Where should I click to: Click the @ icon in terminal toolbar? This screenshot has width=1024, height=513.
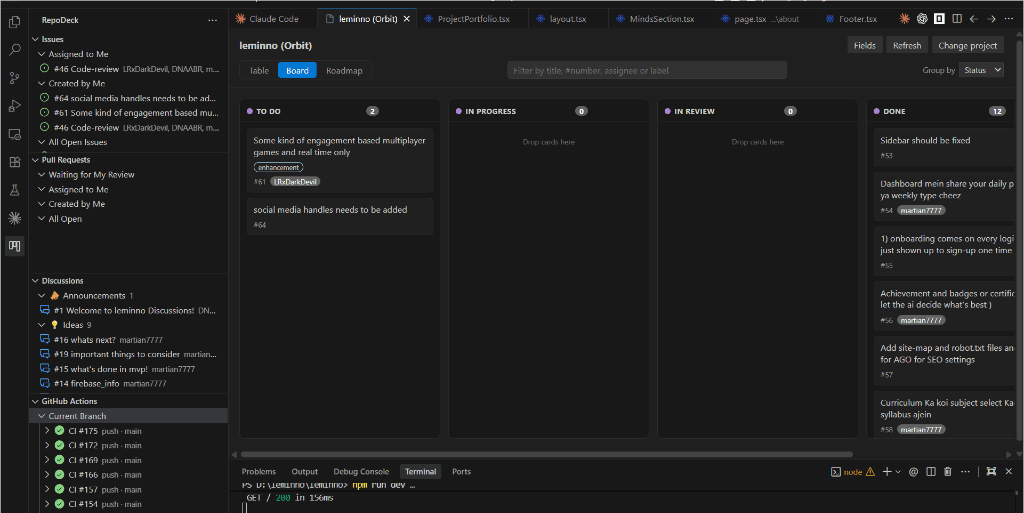click(x=914, y=472)
